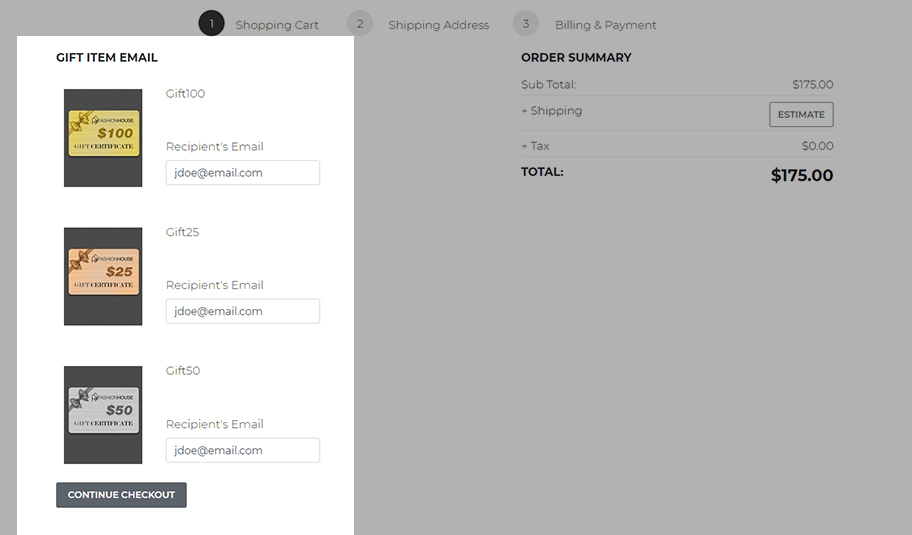The image size is (912, 535).
Task: Focus the Gift25 recipient's email field
Action: [243, 311]
